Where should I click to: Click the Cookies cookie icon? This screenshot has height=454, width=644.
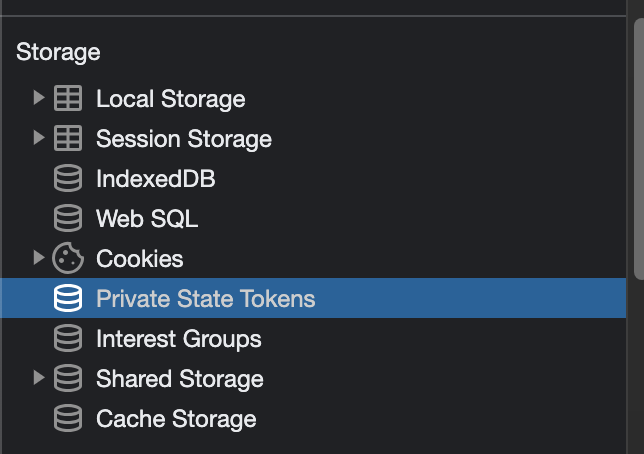pyautogui.click(x=67, y=259)
